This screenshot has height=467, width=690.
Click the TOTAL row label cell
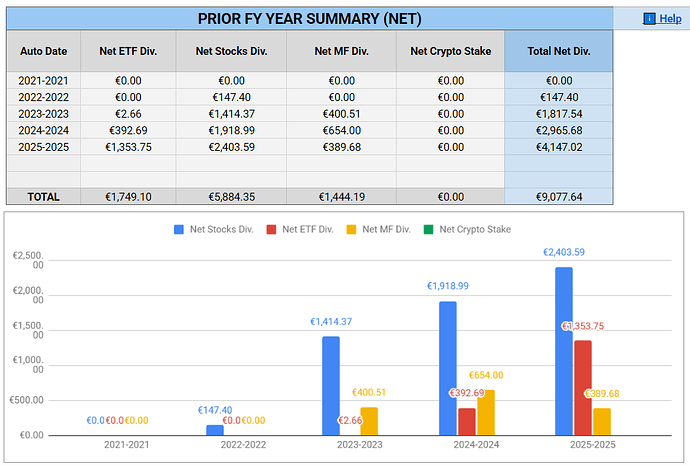coord(42,197)
